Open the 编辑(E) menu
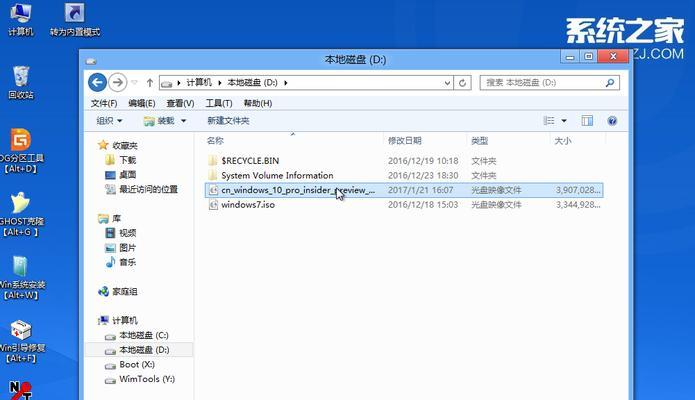 (x=141, y=103)
